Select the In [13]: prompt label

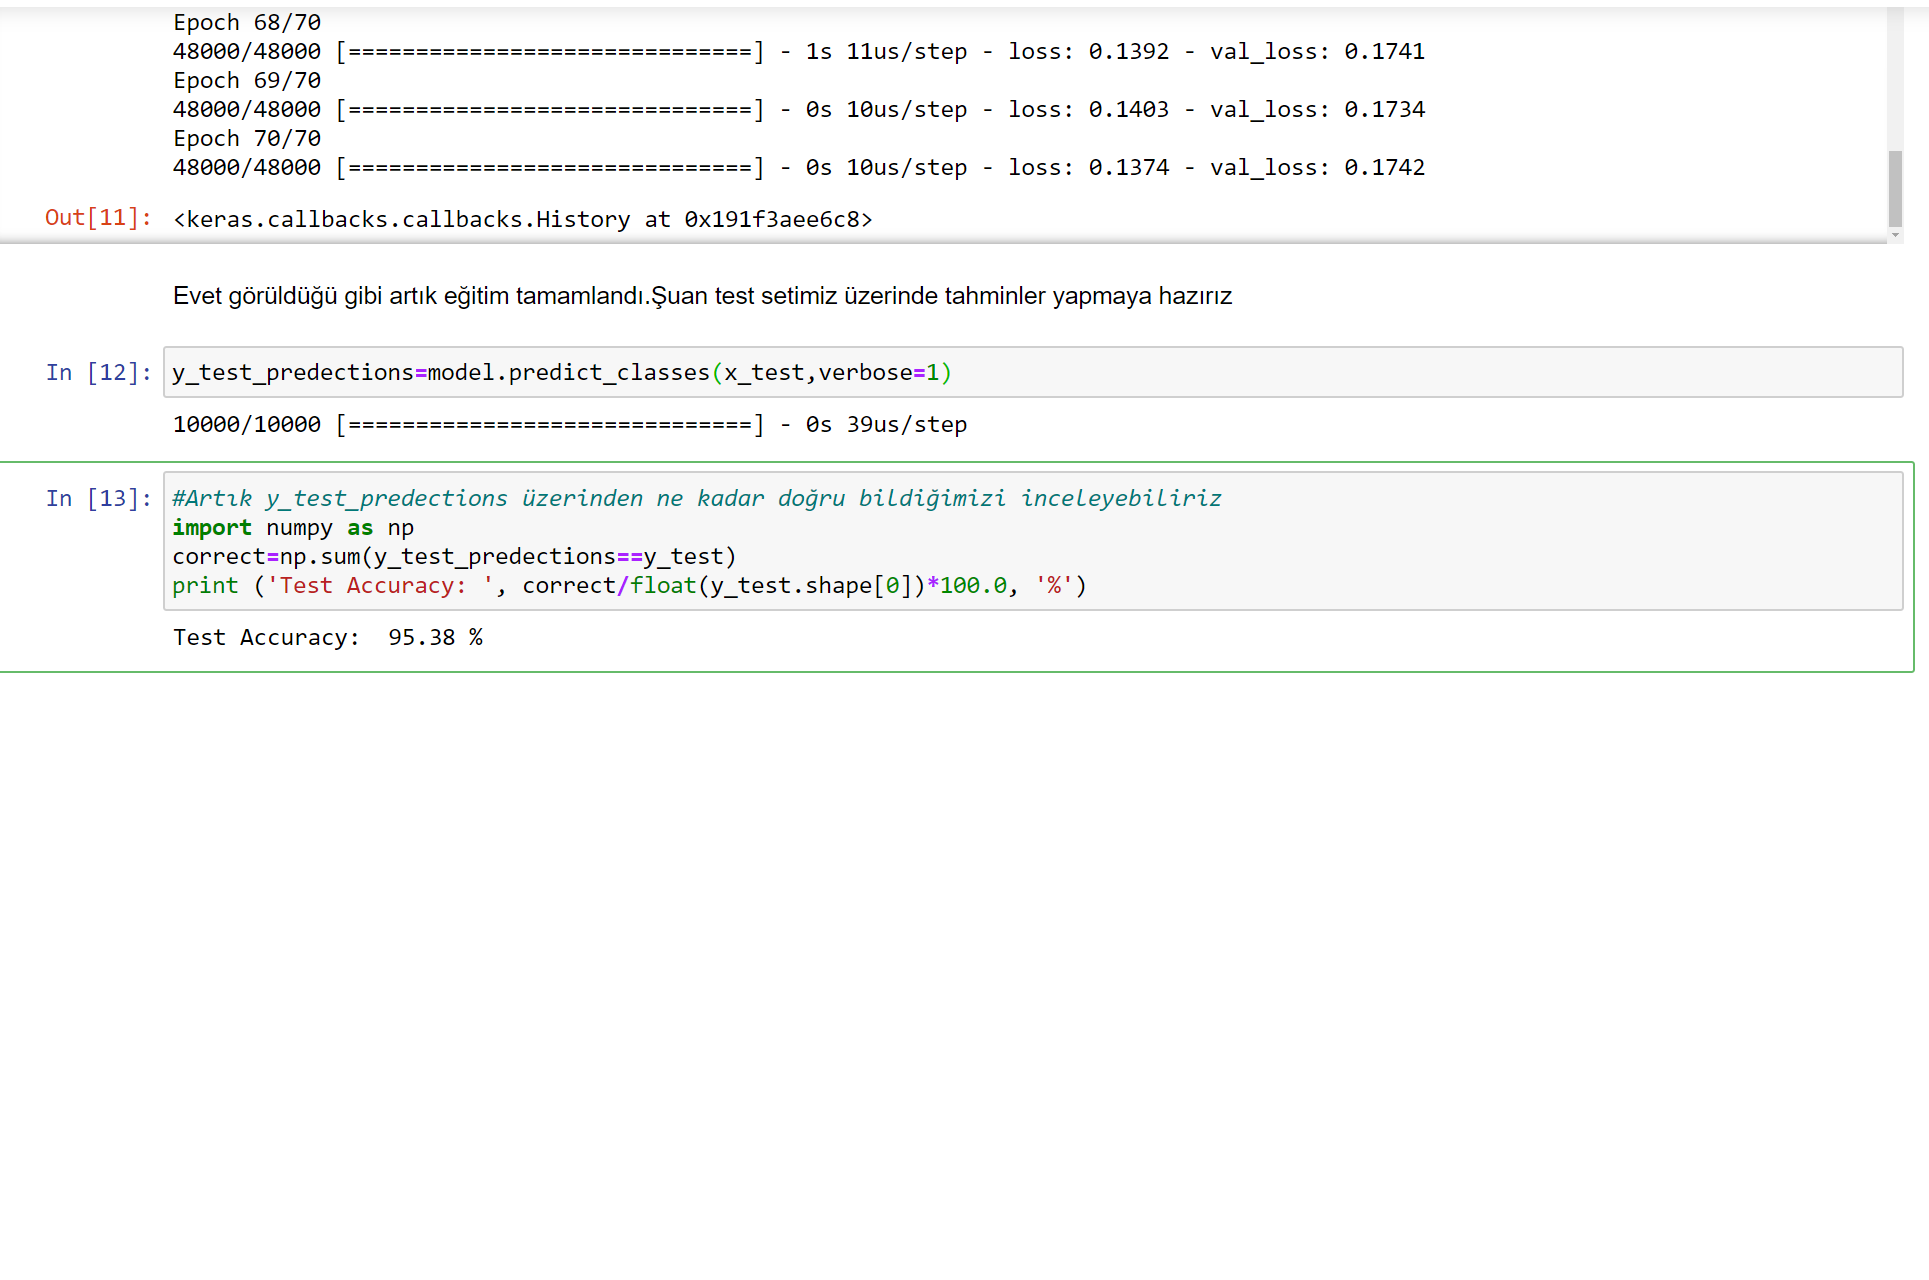click(x=98, y=498)
